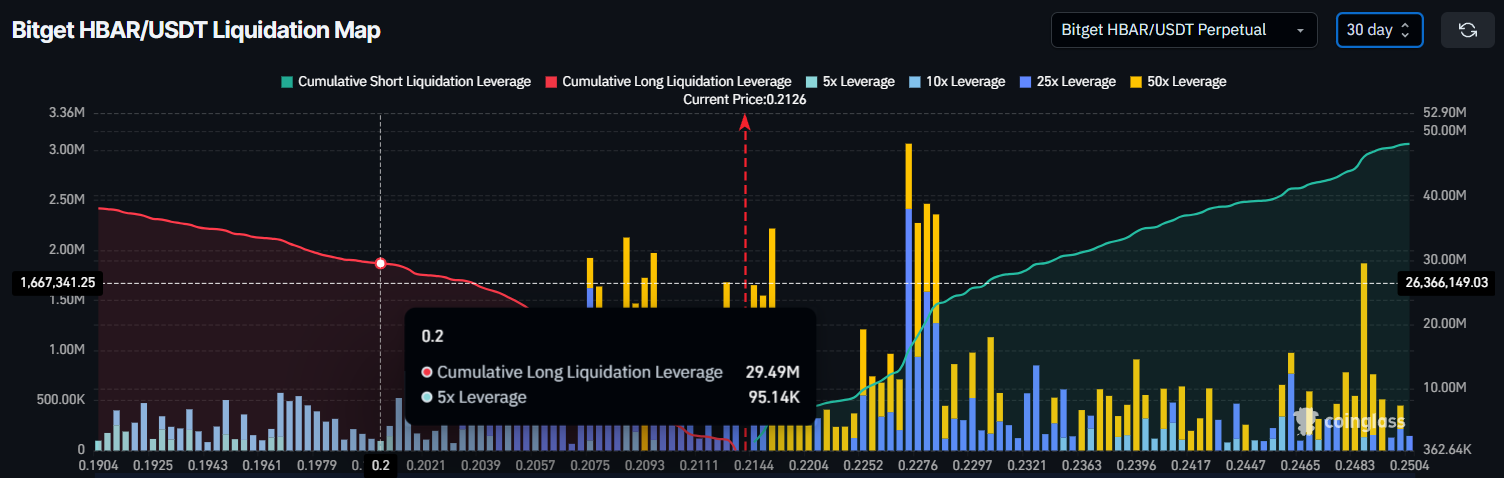Screen dimensions: 1504x478
Task: Click the 26,366,149.03 right axis marker
Action: click(x=1446, y=283)
